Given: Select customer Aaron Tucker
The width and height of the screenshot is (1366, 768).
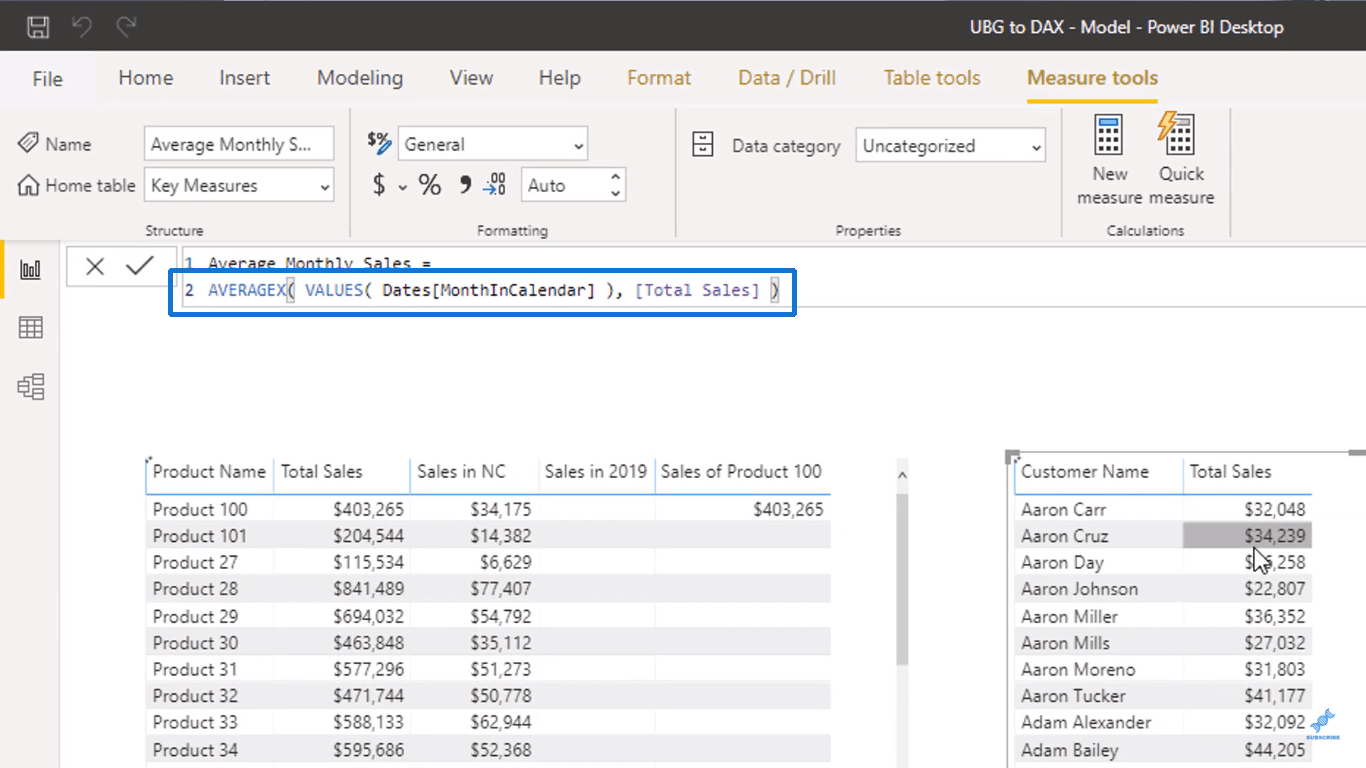Looking at the screenshot, I should [1073, 696].
